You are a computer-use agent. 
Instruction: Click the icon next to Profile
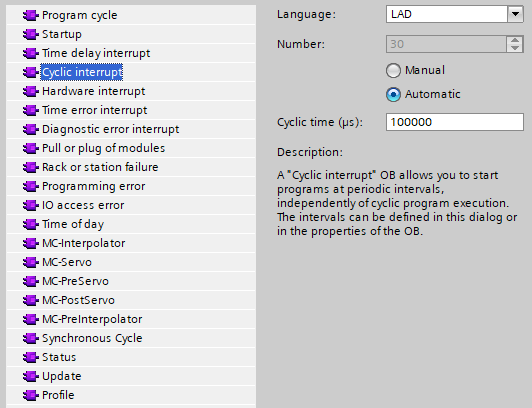pyautogui.click(x=30, y=395)
